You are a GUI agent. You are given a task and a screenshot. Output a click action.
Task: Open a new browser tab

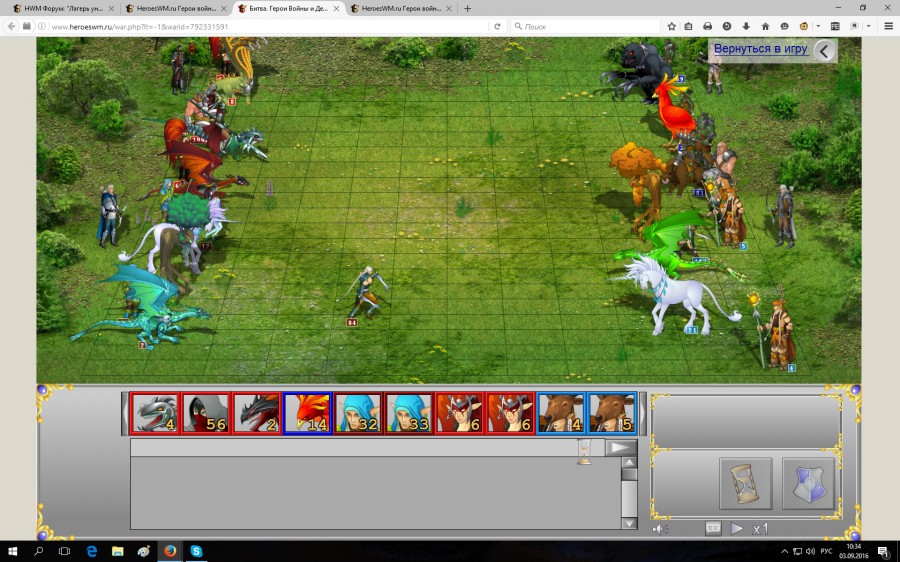[x=467, y=9]
